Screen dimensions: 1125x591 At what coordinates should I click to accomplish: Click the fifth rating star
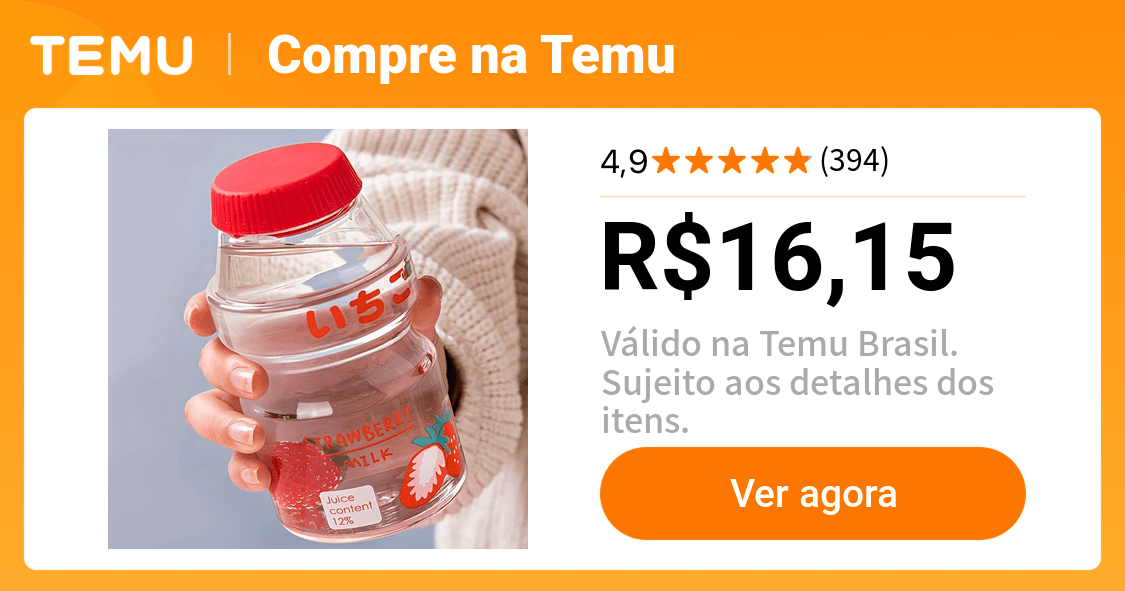pyautogui.click(x=798, y=161)
